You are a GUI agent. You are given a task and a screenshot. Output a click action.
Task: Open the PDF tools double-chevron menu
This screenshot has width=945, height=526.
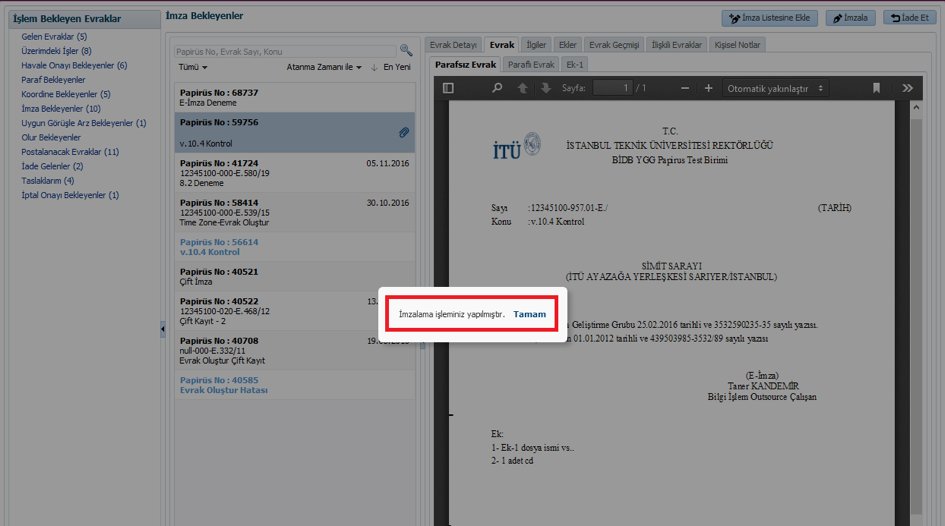pyautogui.click(x=907, y=88)
